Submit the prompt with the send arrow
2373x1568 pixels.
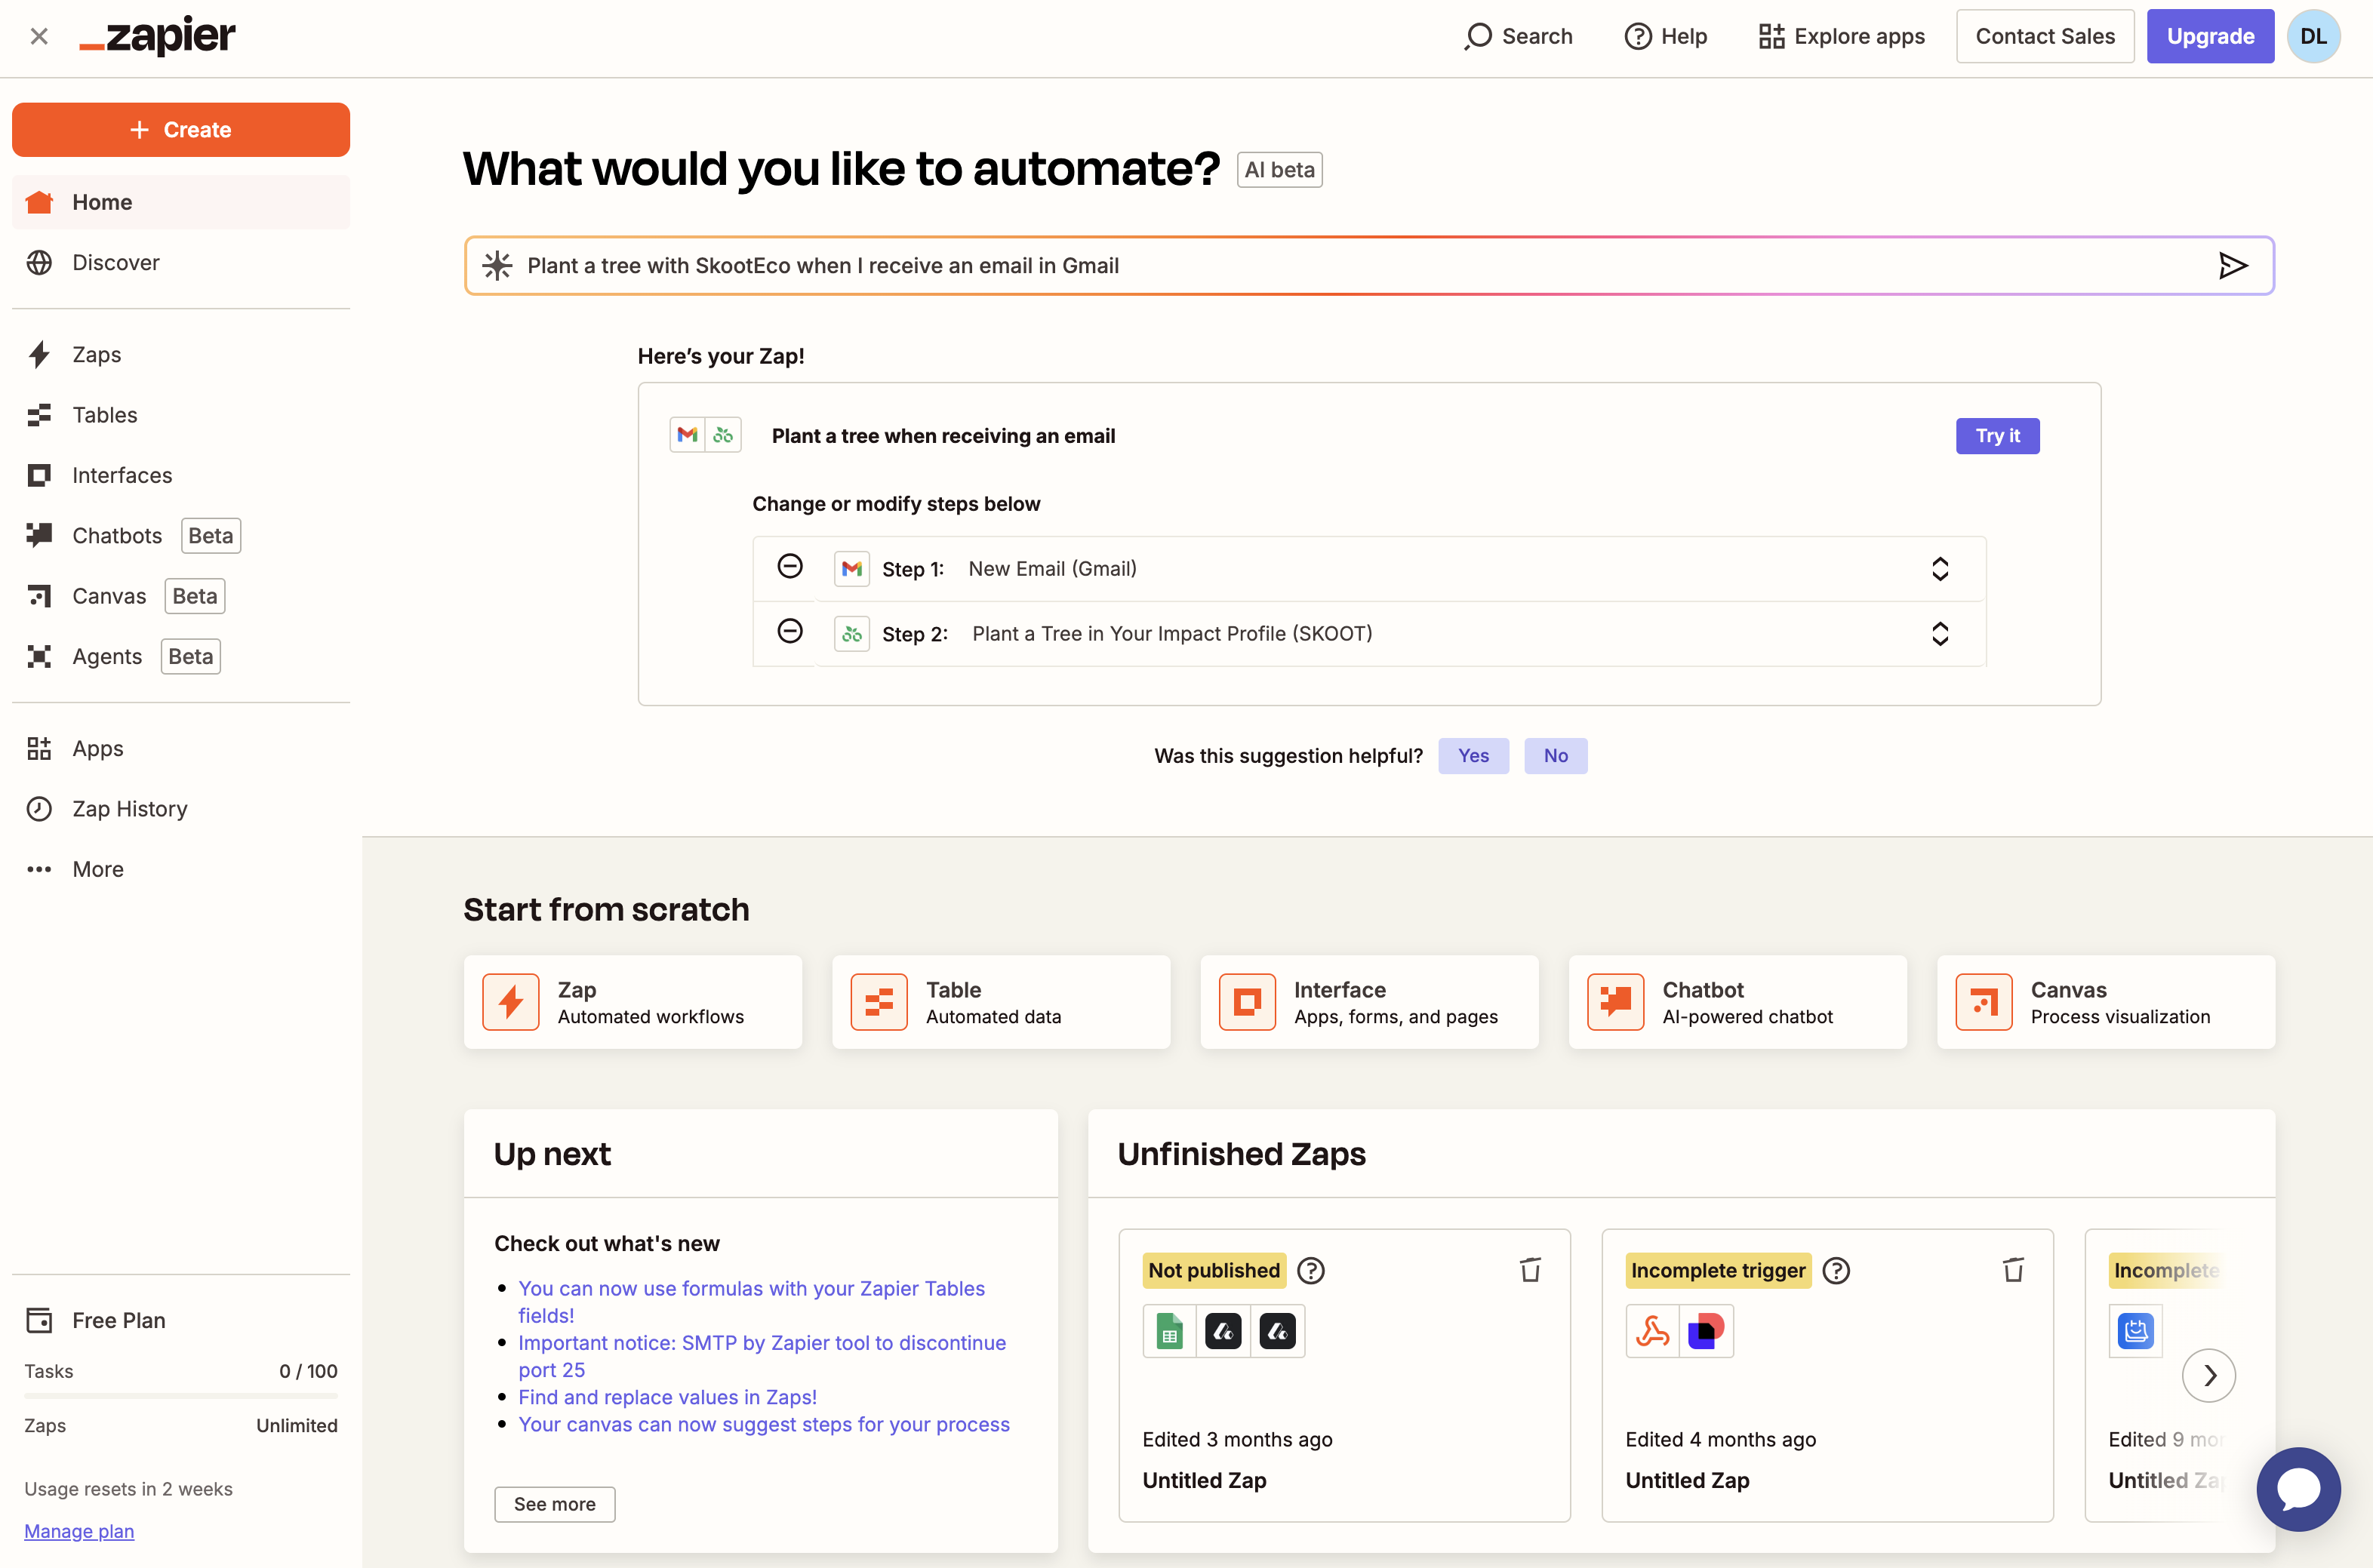[x=2232, y=266]
